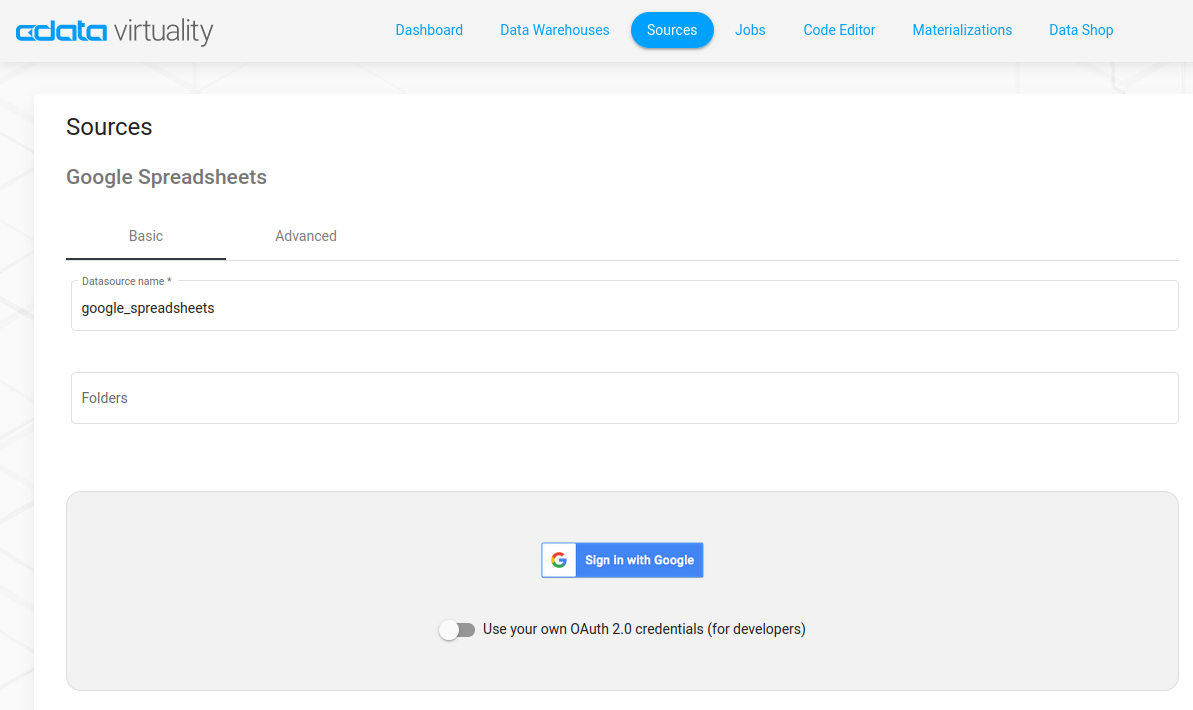This screenshot has width=1193, height=710.
Task: Switch to the Basic tab
Action: coord(146,236)
